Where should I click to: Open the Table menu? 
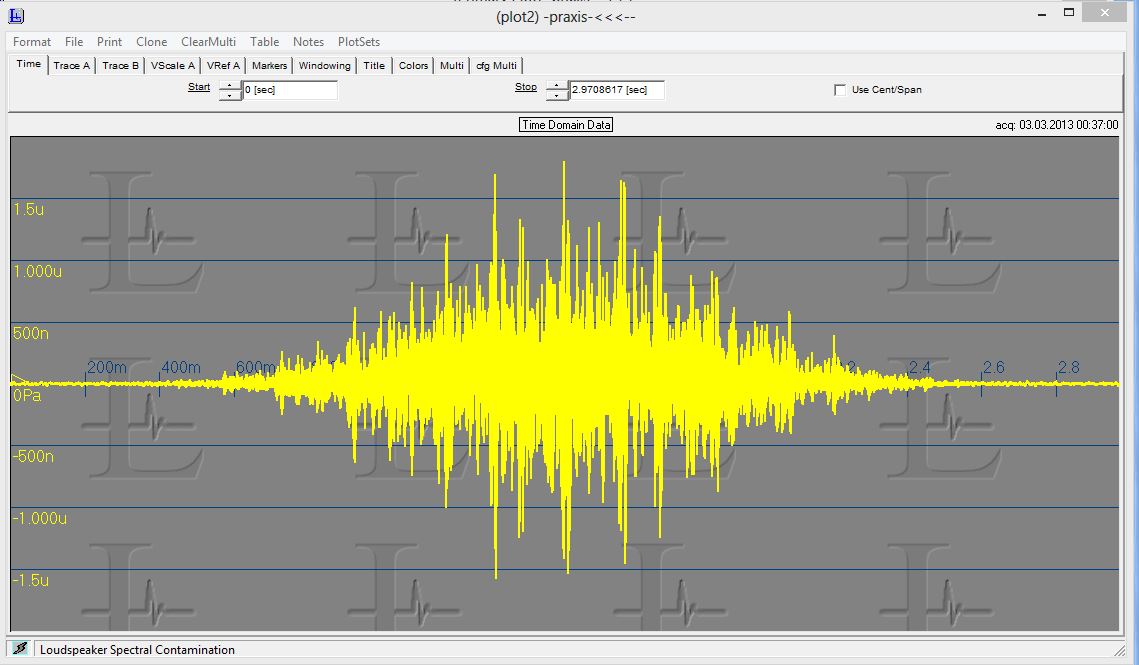264,42
